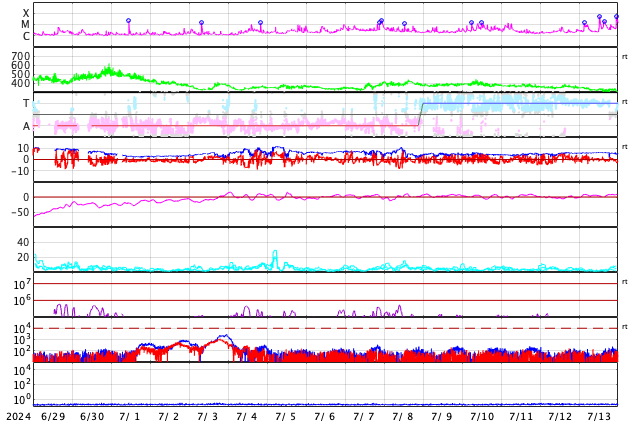Screen dimensions: 634x424
Task: Click the X flare class axis label
Action: [x=26, y=14]
